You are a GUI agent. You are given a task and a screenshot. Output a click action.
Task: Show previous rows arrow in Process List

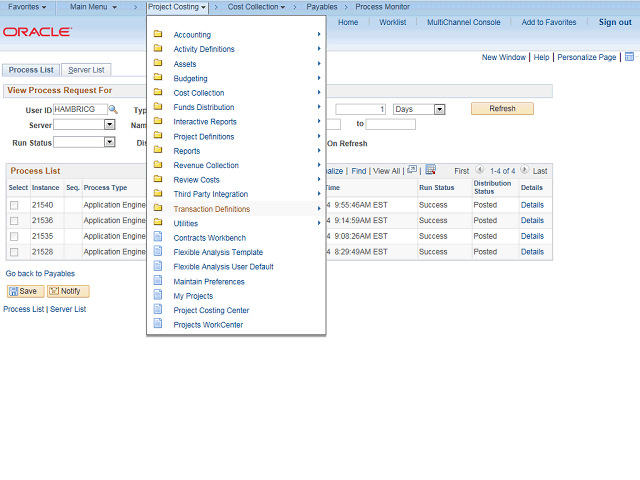click(x=480, y=169)
